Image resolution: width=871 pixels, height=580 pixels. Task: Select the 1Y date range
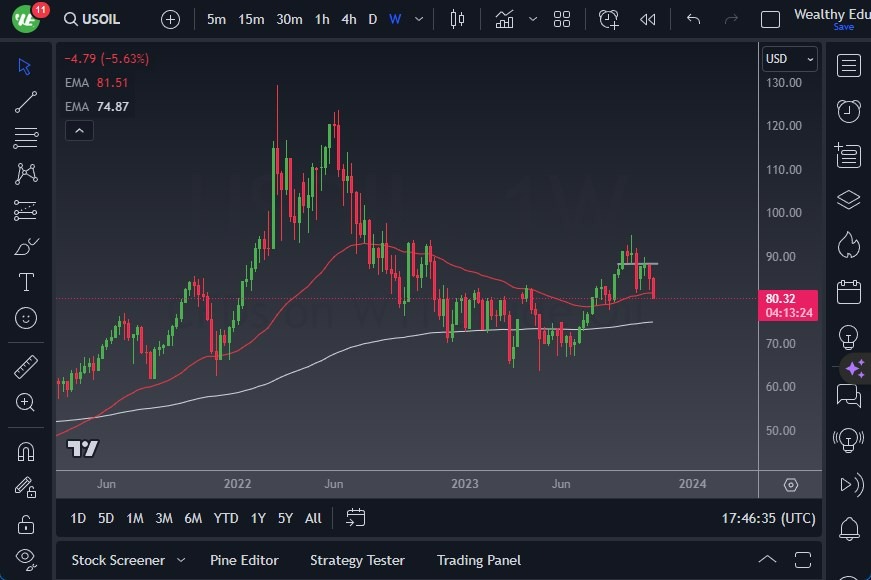click(258, 518)
